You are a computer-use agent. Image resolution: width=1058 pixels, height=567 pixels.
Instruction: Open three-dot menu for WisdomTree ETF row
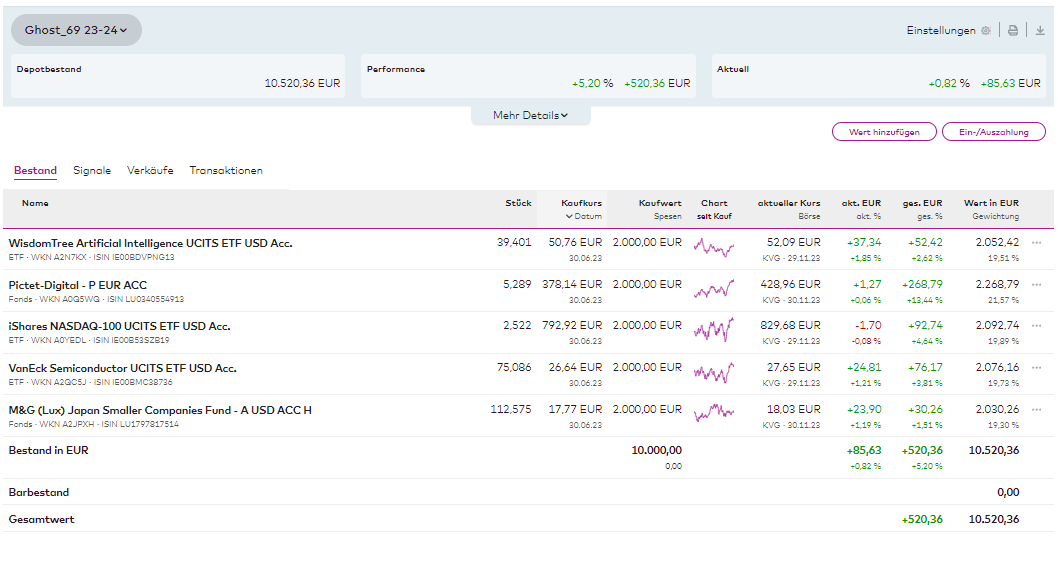[x=1037, y=243]
